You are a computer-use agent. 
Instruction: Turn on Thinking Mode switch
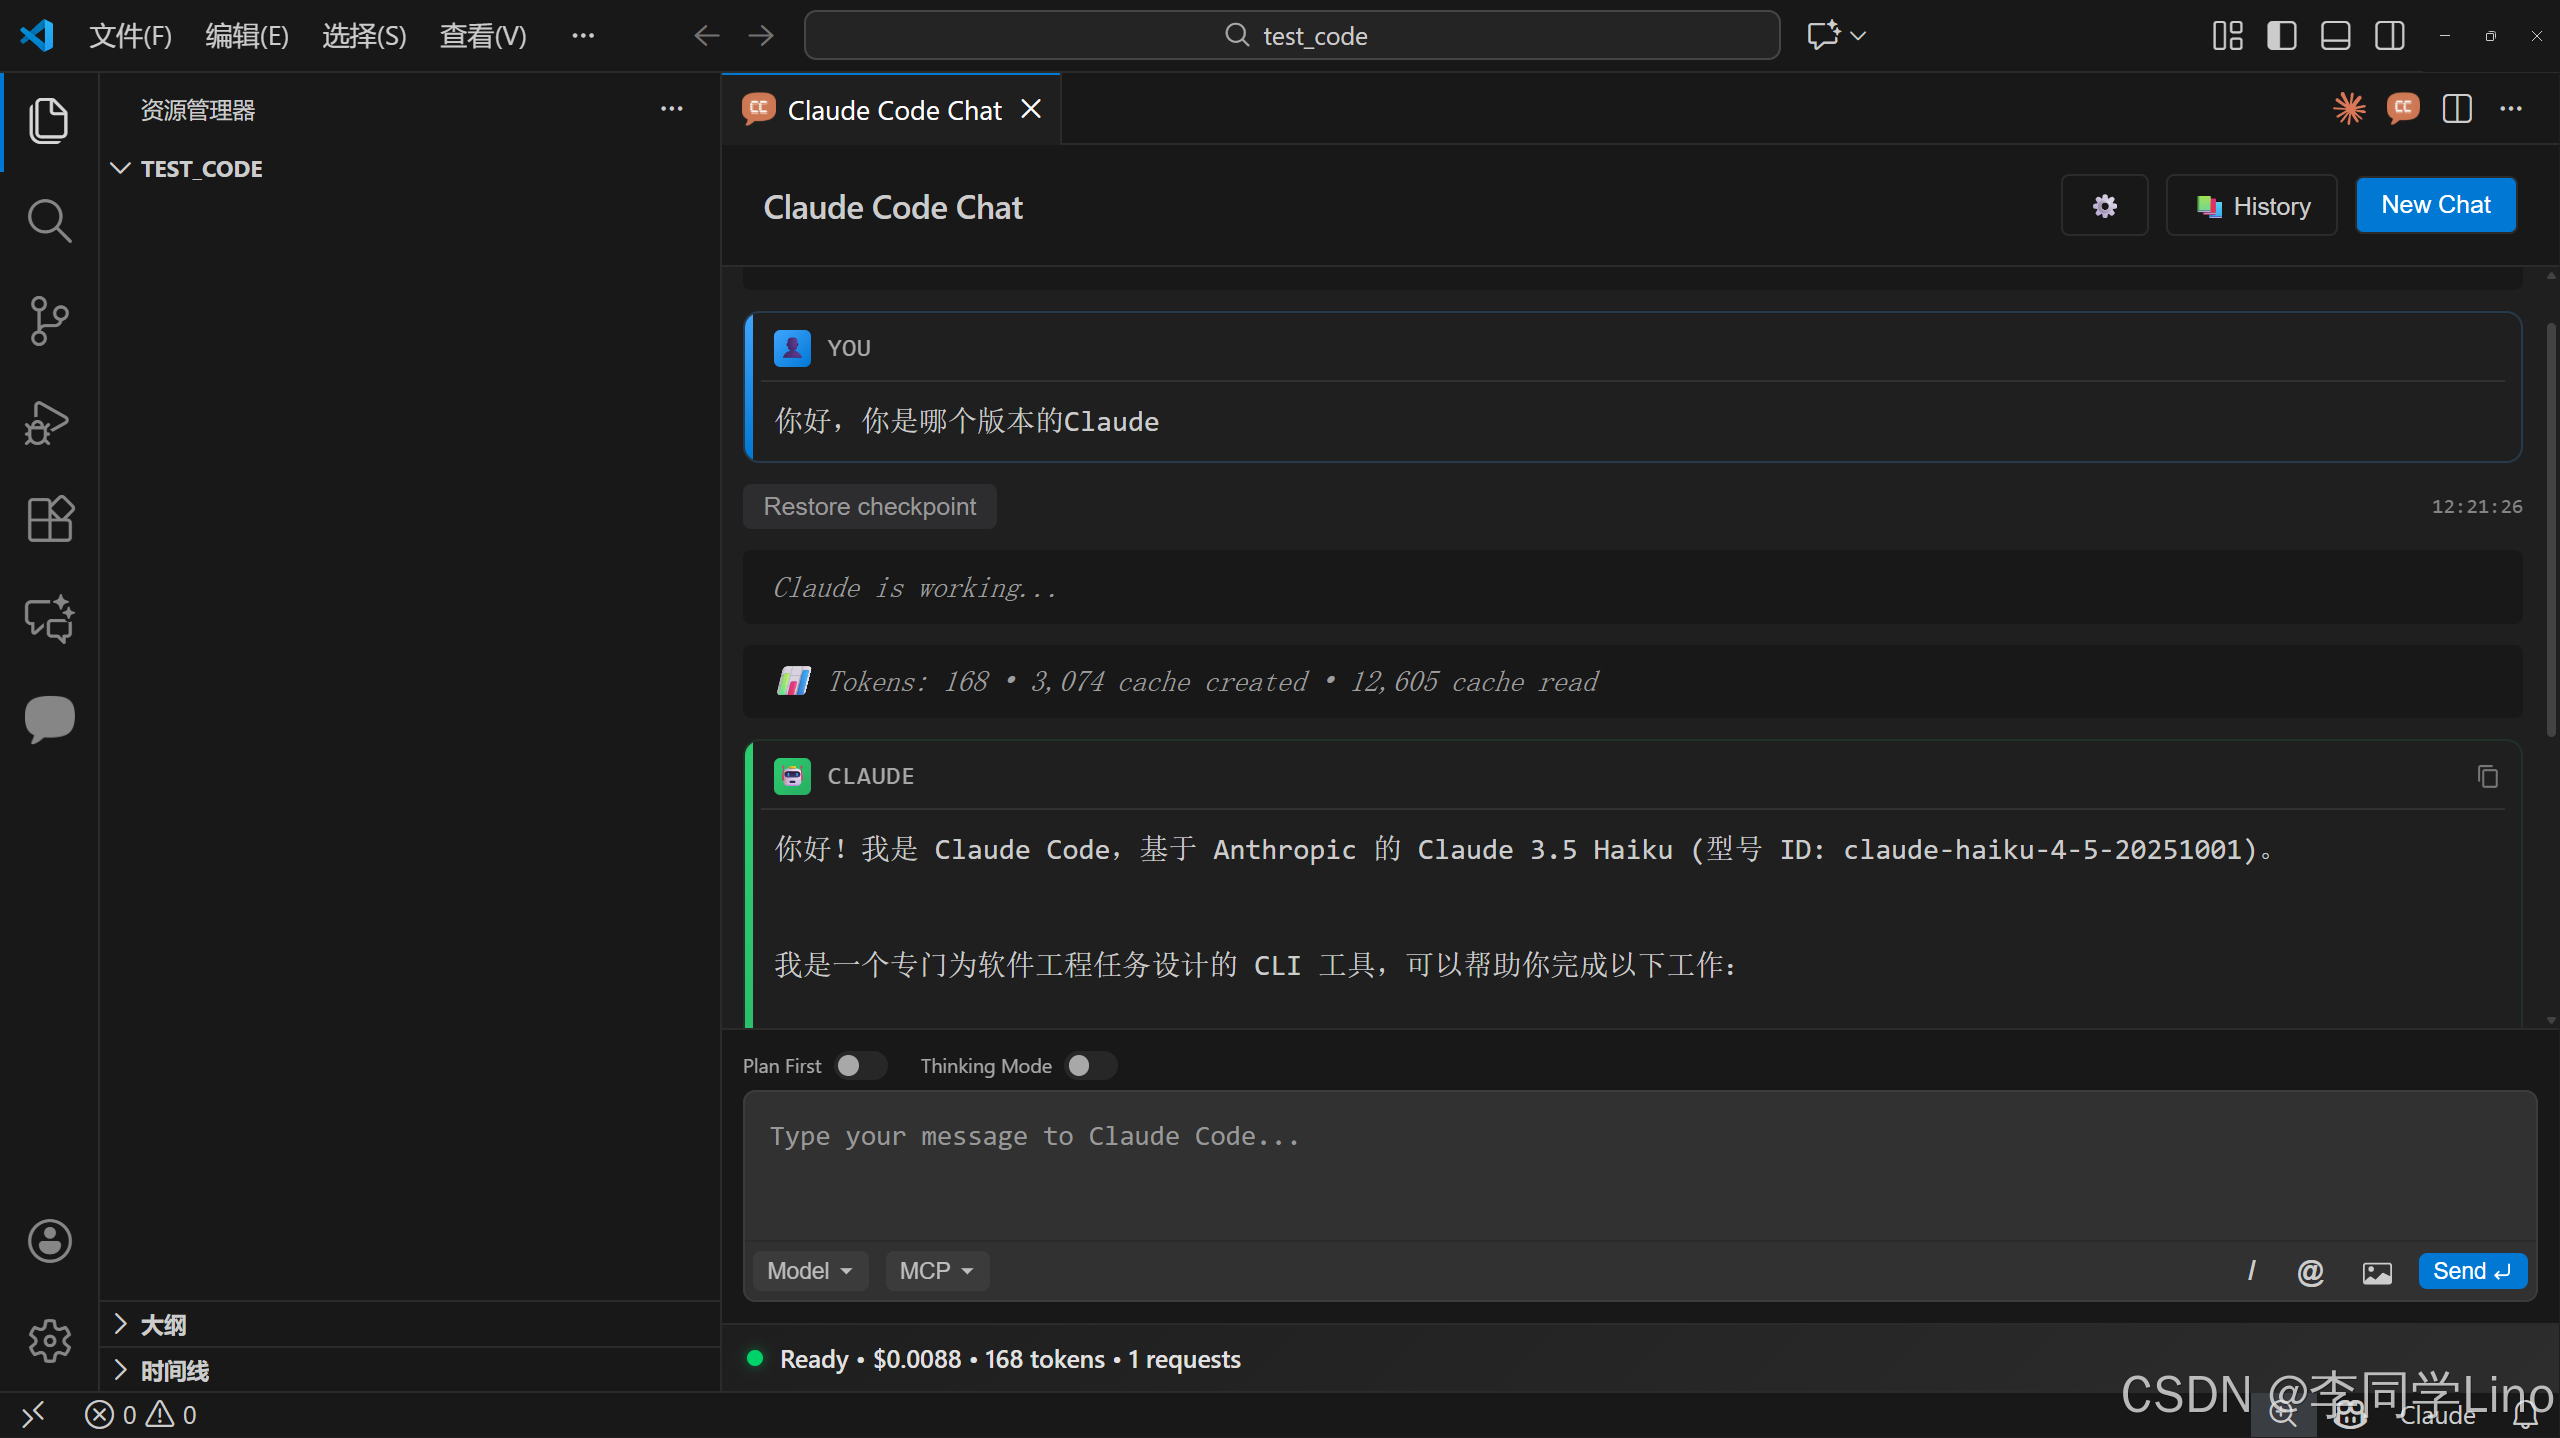click(1090, 1066)
